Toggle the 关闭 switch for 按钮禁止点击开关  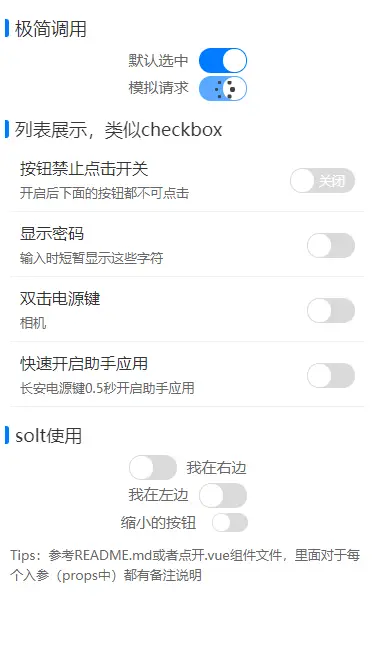[322, 181]
